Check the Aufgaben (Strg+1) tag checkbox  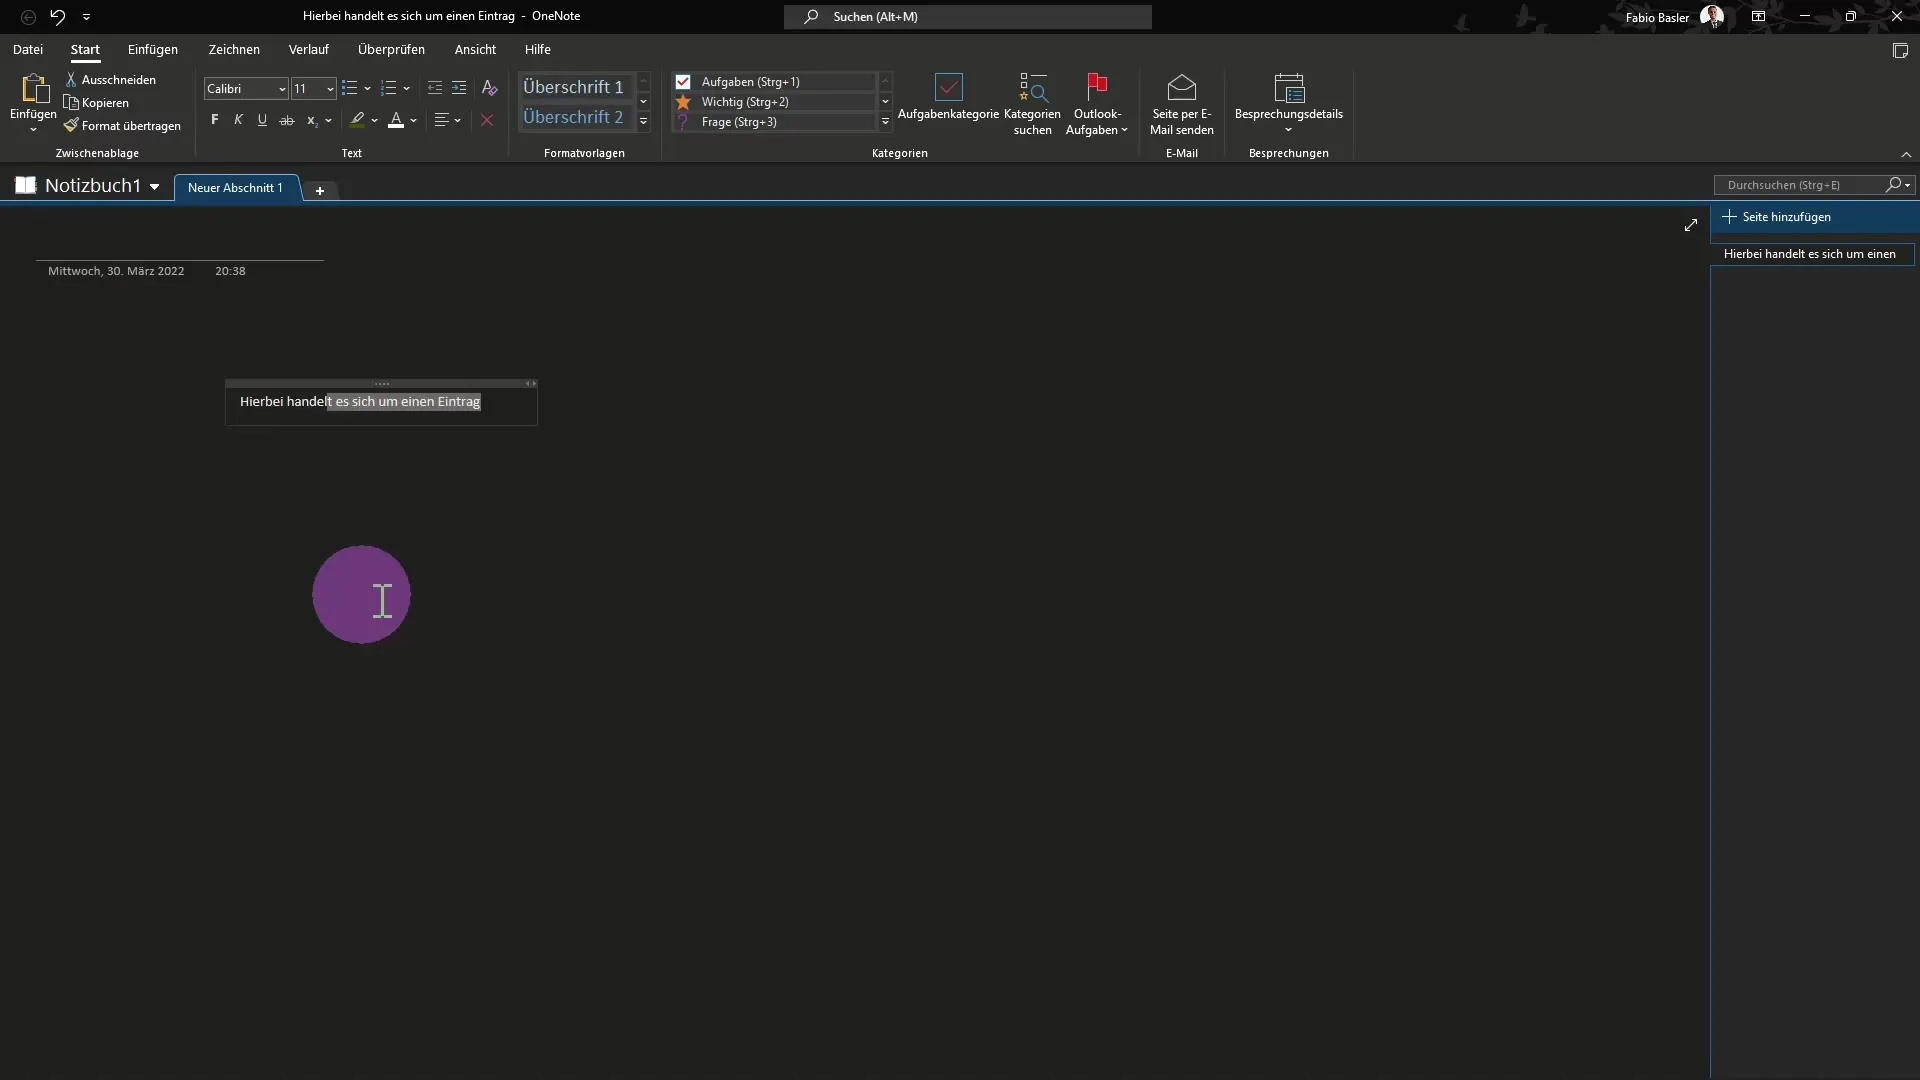pyautogui.click(x=683, y=82)
